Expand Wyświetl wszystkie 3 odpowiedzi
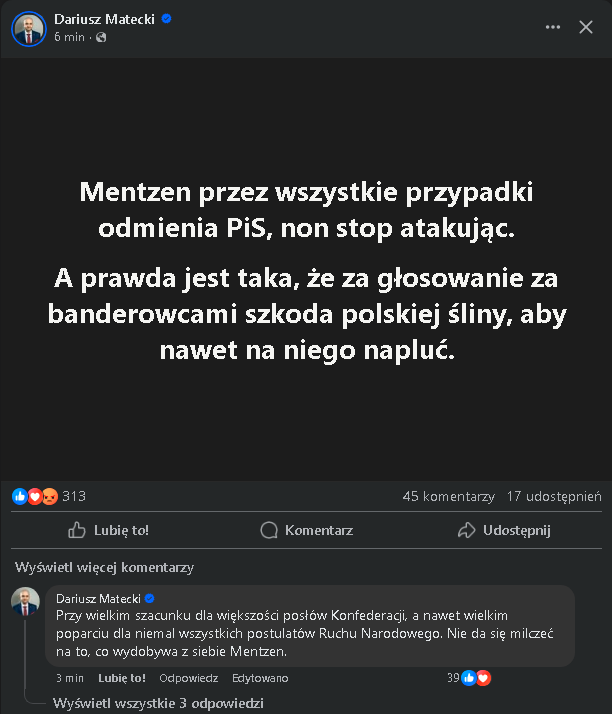The width and height of the screenshot is (612, 714). pyautogui.click(x=158, y=703)
